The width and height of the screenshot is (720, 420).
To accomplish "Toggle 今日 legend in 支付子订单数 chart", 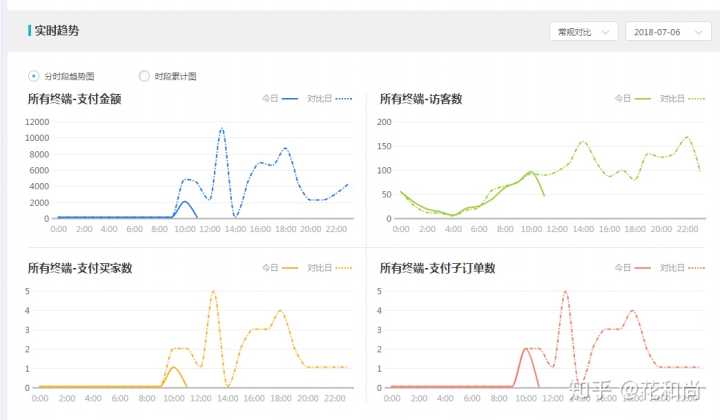I will click(x=630, y=268).
